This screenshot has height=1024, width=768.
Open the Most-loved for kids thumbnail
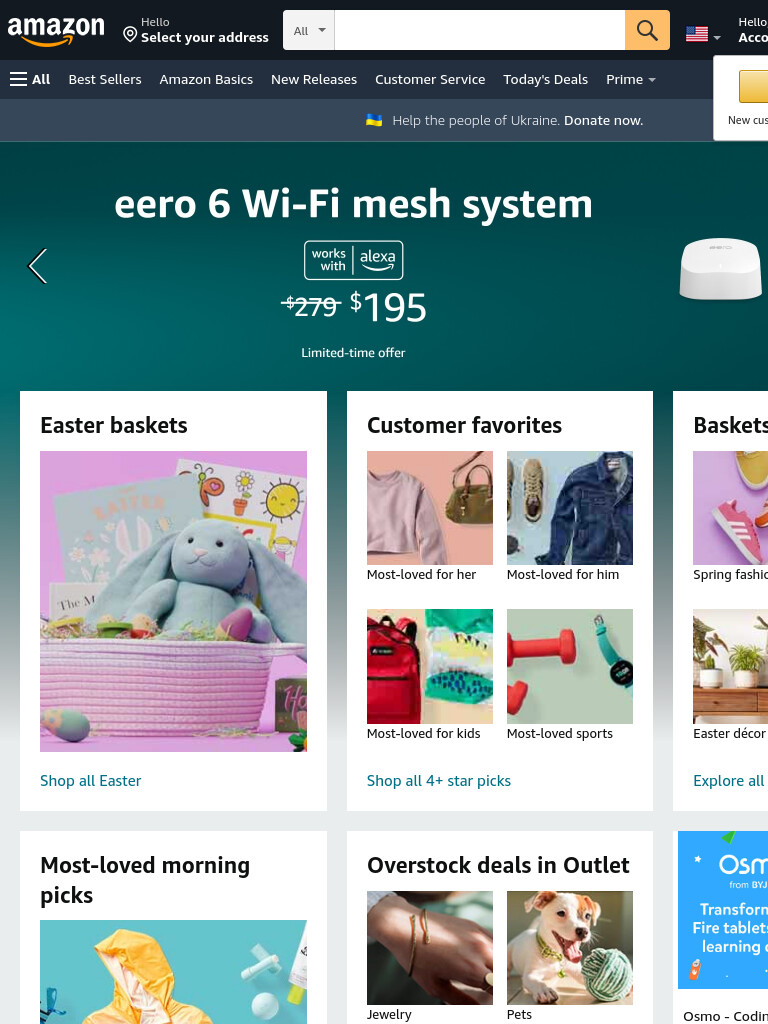pyautogui.click(x=430, y=666)
